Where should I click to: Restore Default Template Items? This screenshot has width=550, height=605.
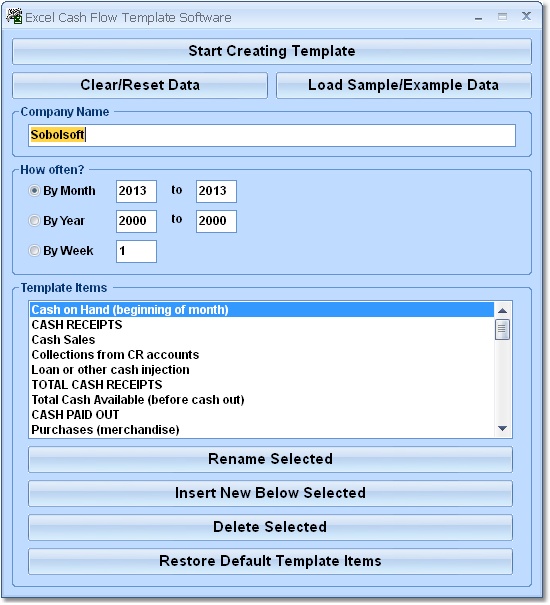click(270, 561)
